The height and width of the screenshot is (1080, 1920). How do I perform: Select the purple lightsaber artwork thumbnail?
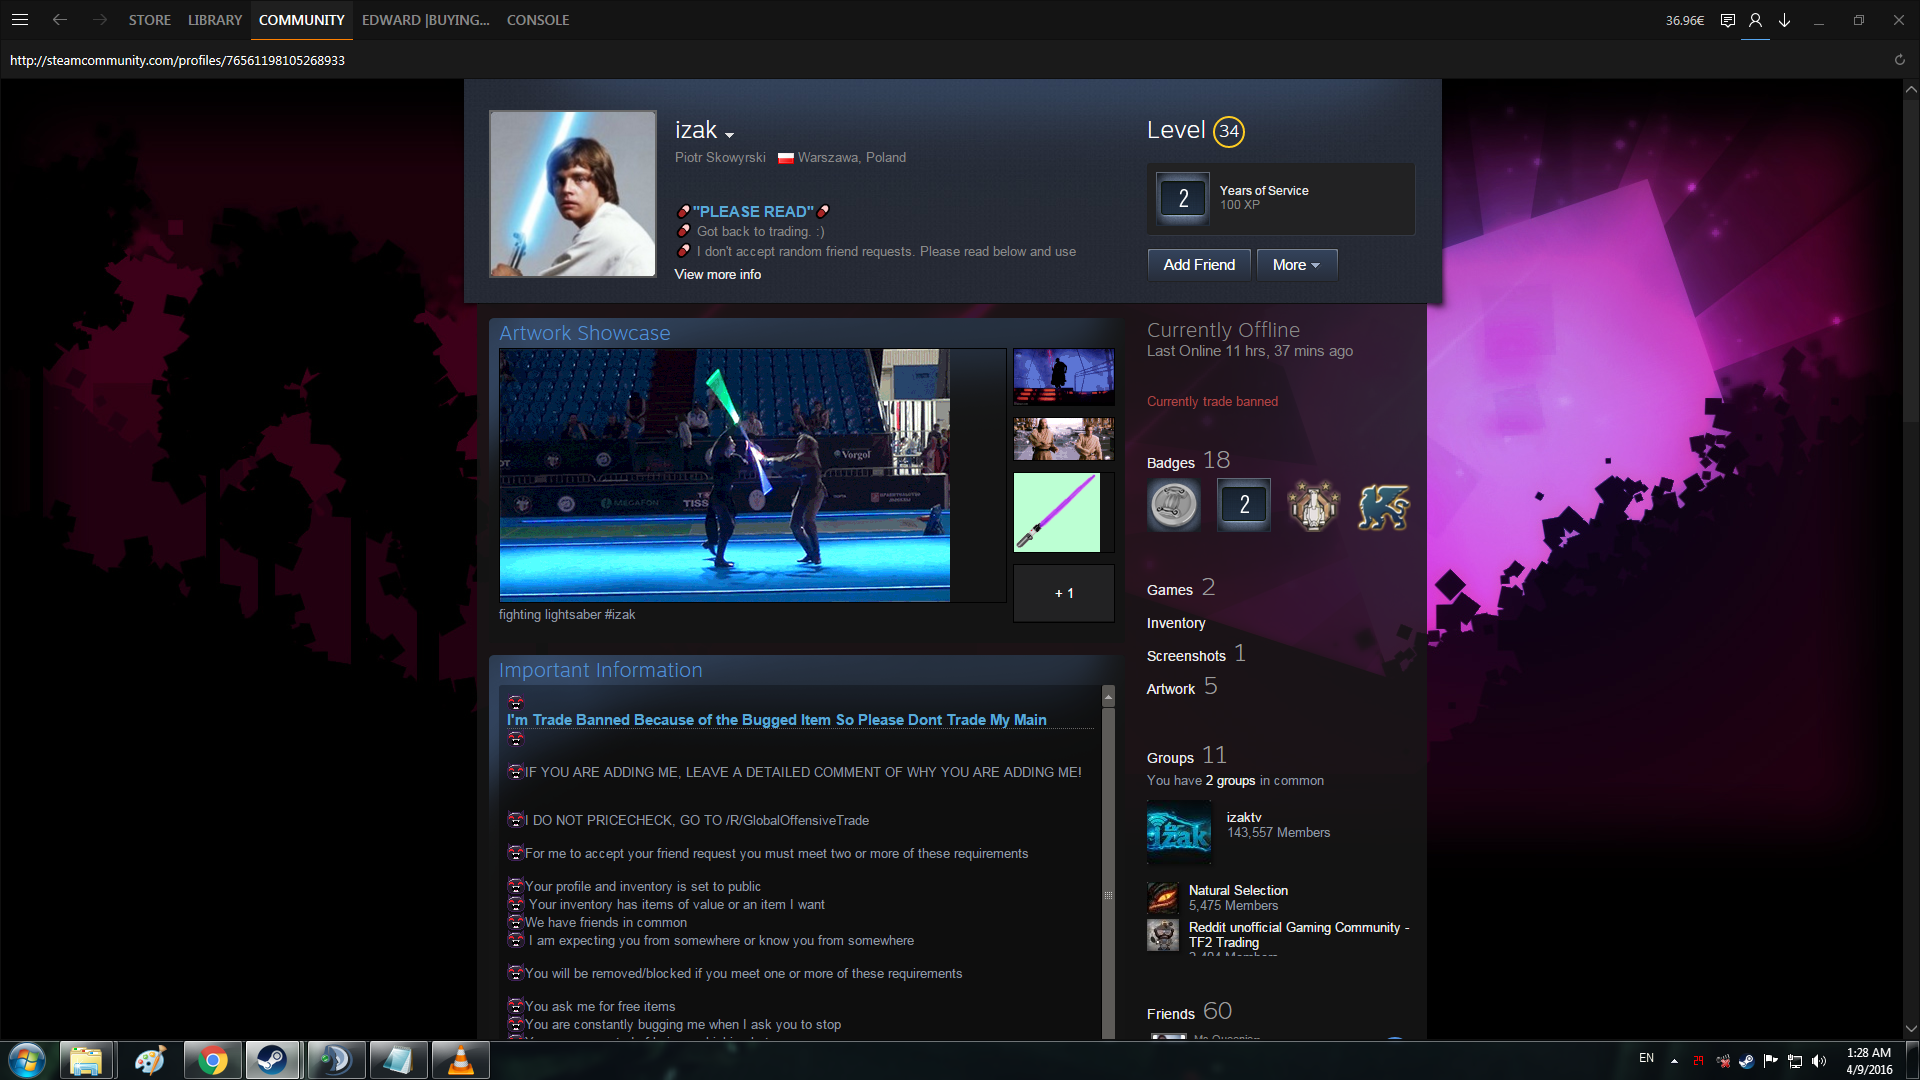tap(1057, 513)
